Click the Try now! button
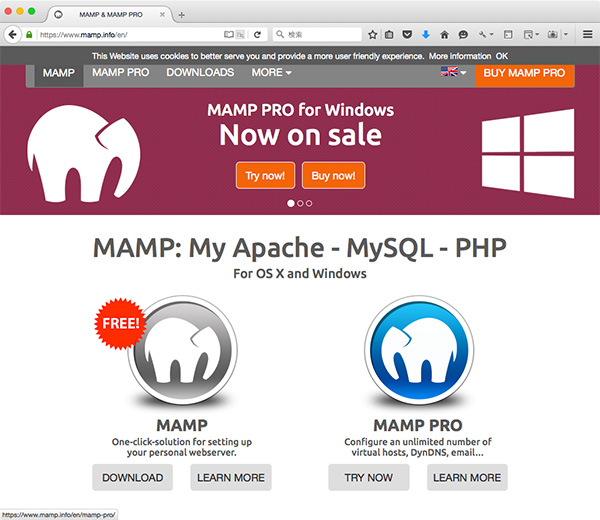600x520 pixels. [x=266, y=176]
